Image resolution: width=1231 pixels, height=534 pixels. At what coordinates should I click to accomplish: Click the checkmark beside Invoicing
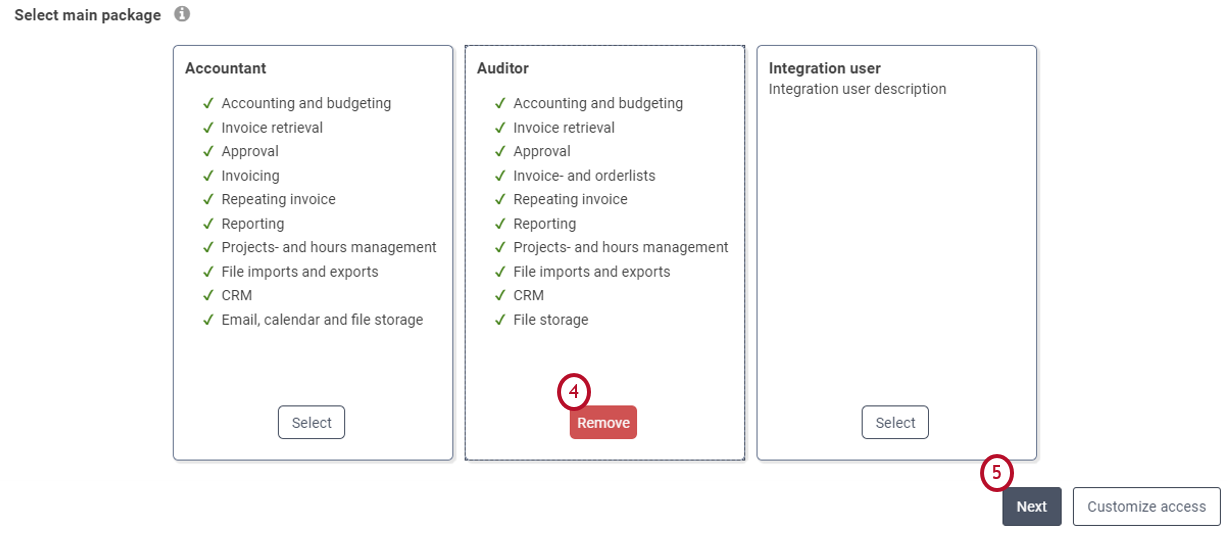click(x=209, y=175)
